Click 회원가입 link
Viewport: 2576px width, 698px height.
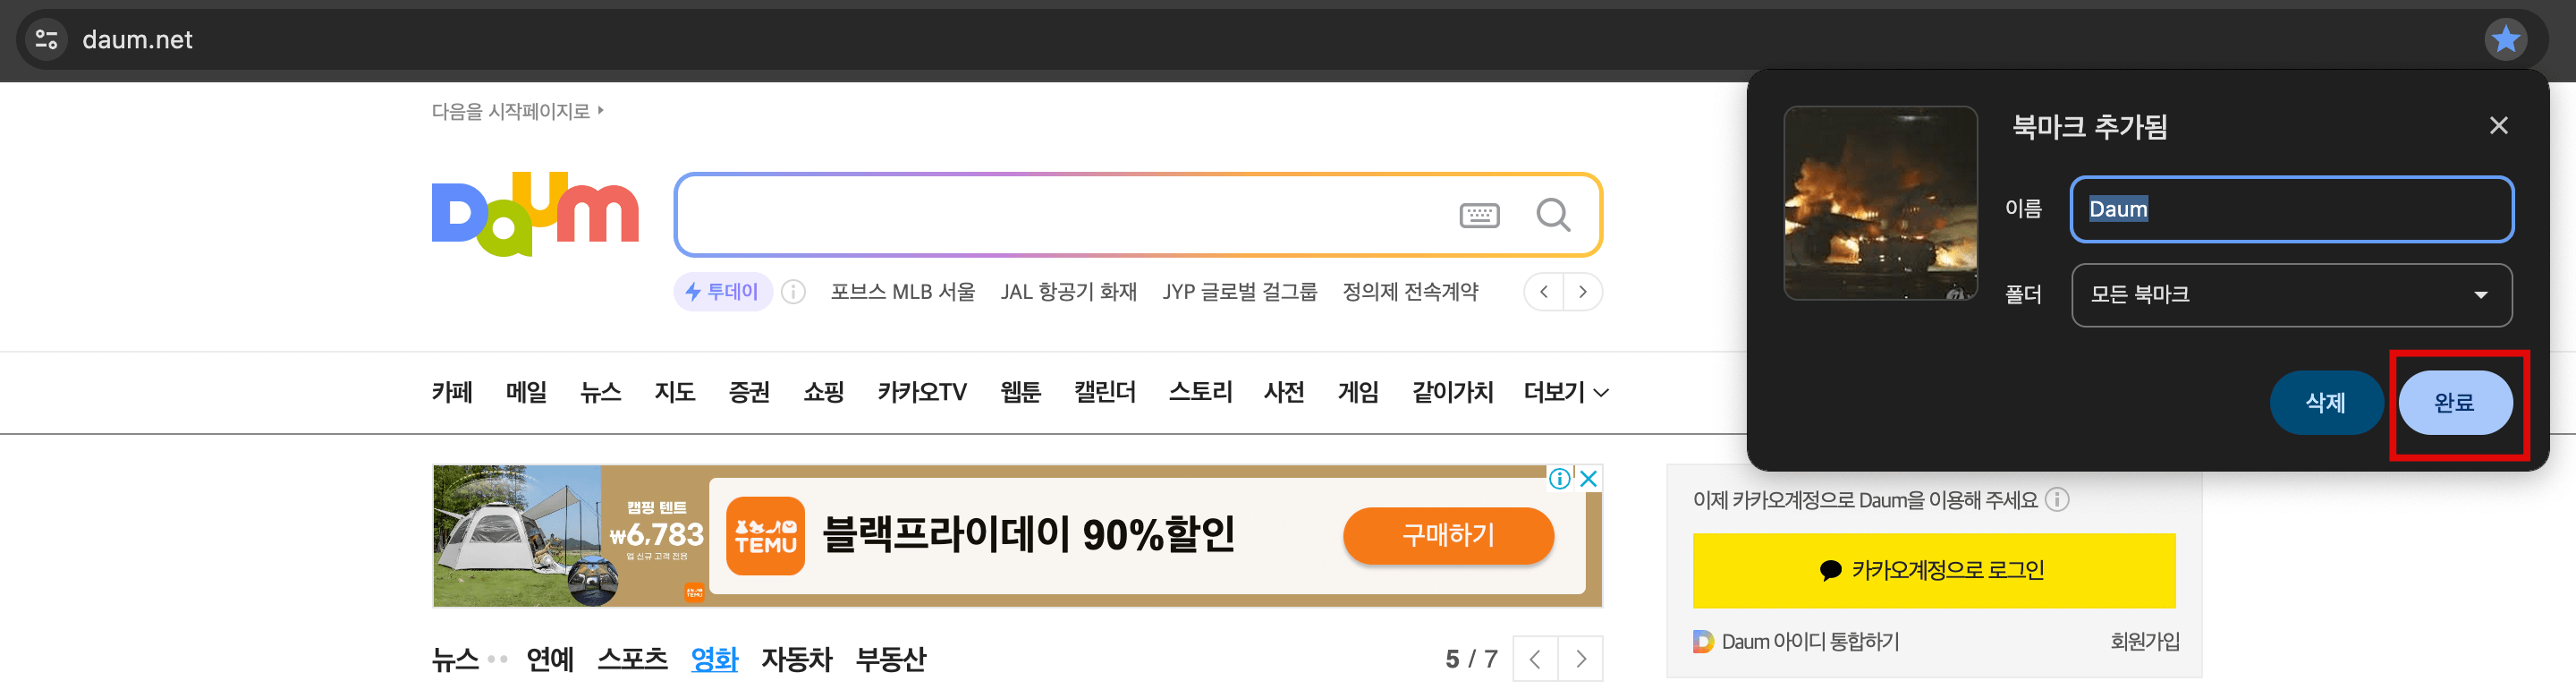pos(2144,641)
